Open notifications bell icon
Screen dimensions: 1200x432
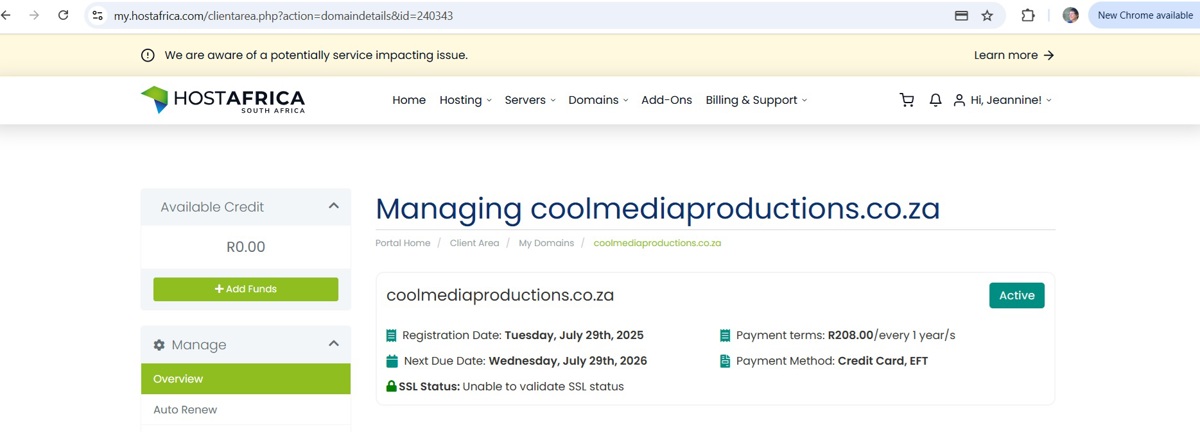(936, 100)
